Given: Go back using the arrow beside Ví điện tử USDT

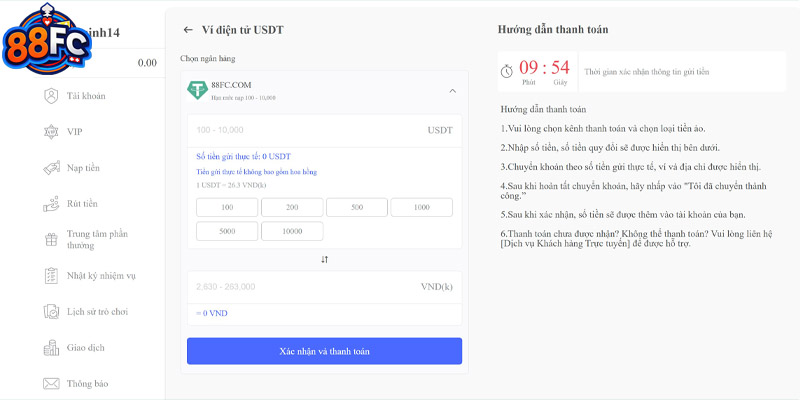Looking at the screenshot, I should point(188,30).
